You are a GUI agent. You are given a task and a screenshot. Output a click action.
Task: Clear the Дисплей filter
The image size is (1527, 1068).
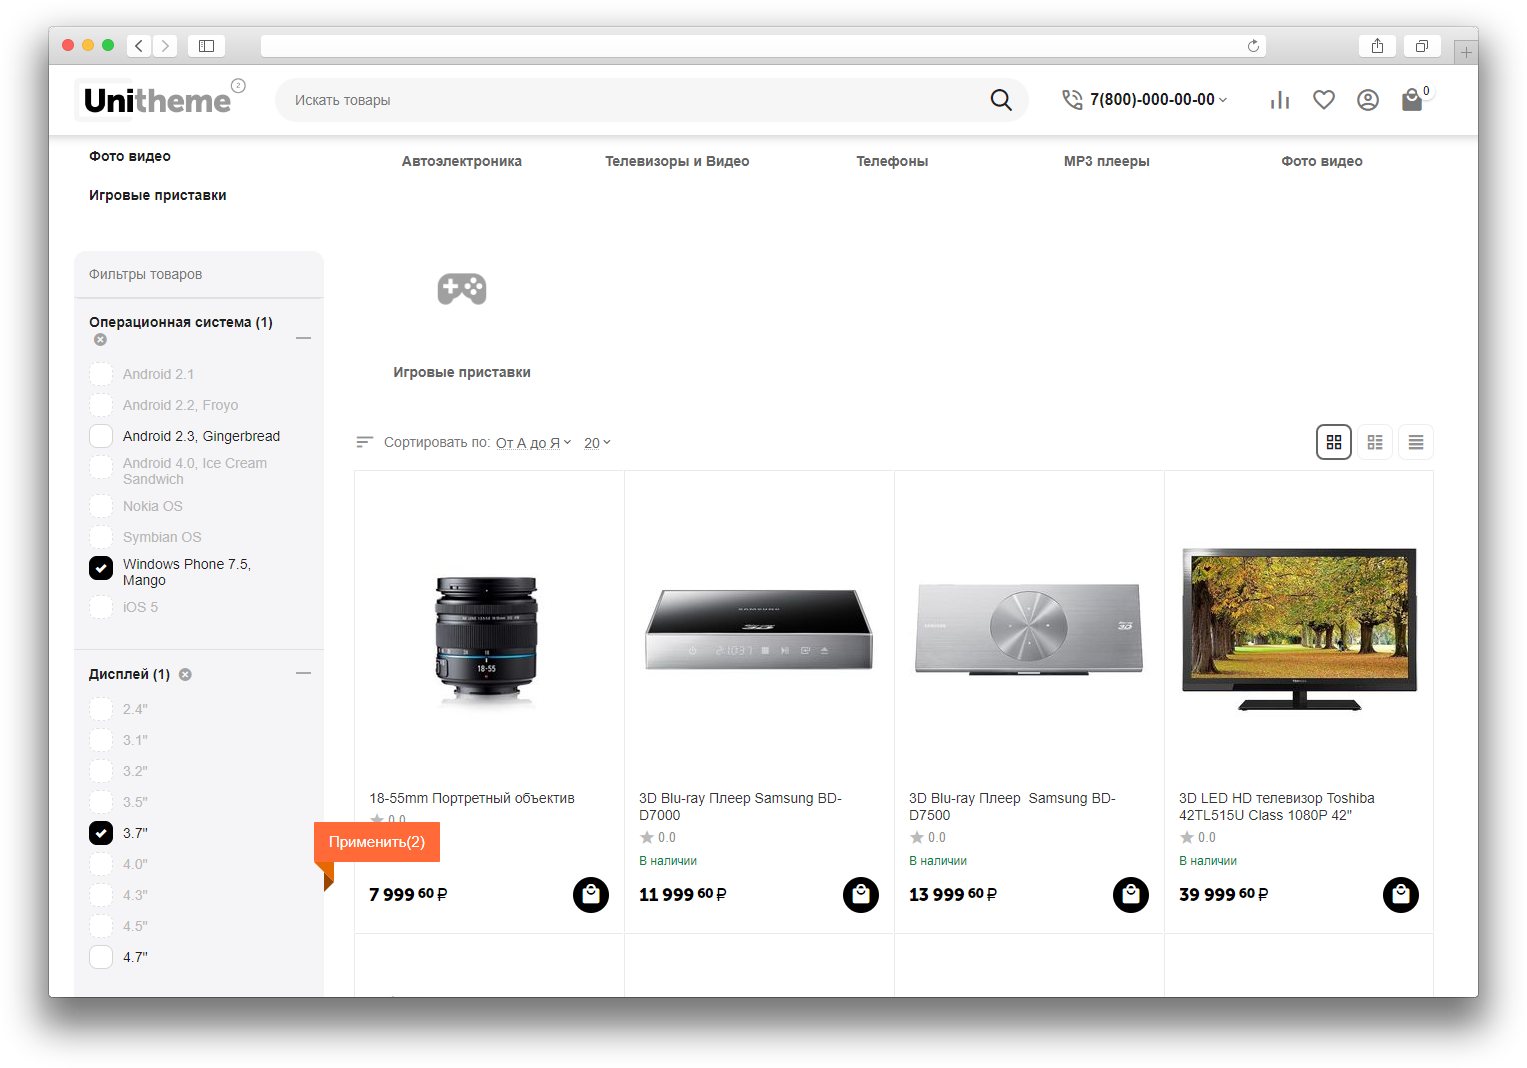pyautogui.click(x=185, y=675)
